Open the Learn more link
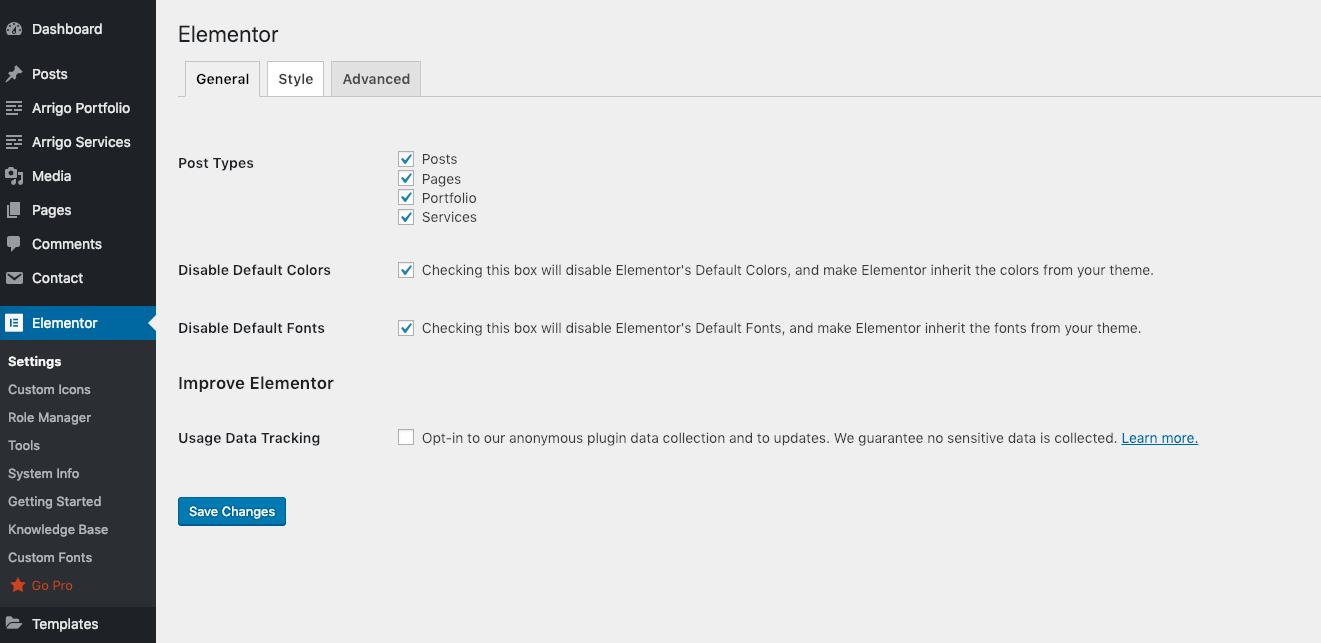The width and height of the screenshot is (1321, 643). (x=1159, y=438)
